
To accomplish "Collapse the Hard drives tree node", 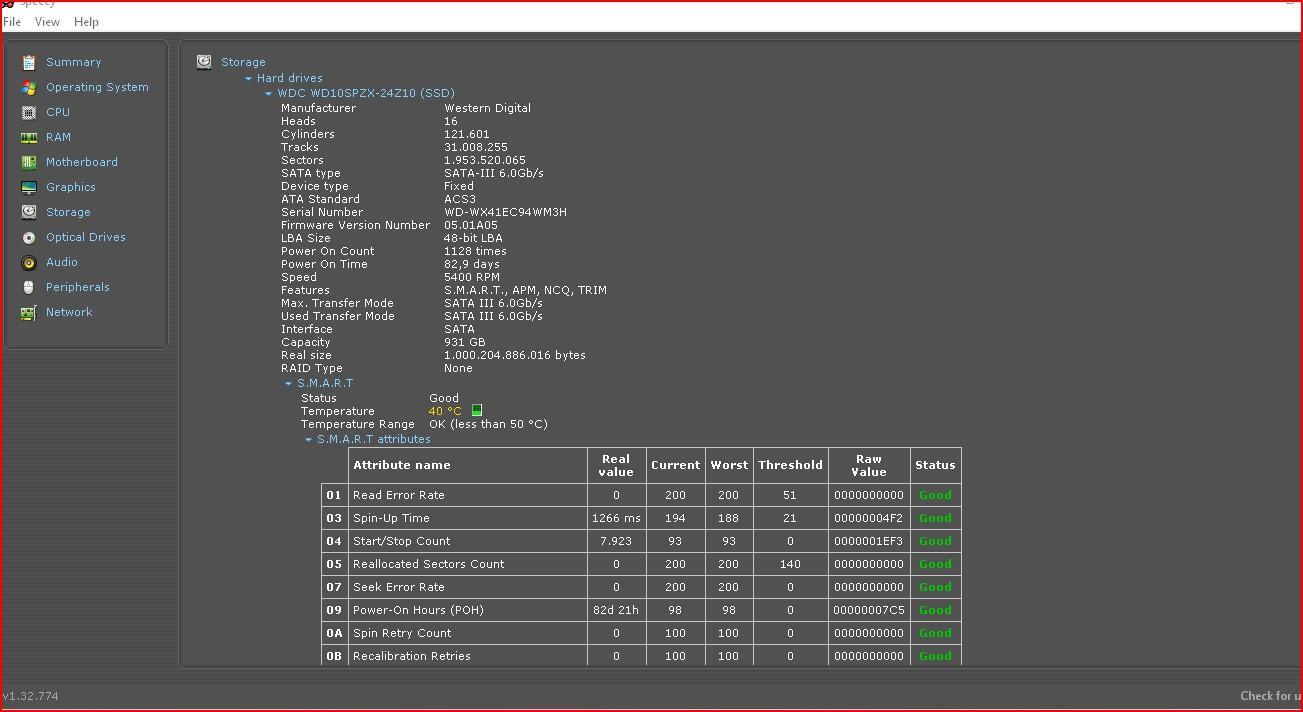I will click(248, 78).
